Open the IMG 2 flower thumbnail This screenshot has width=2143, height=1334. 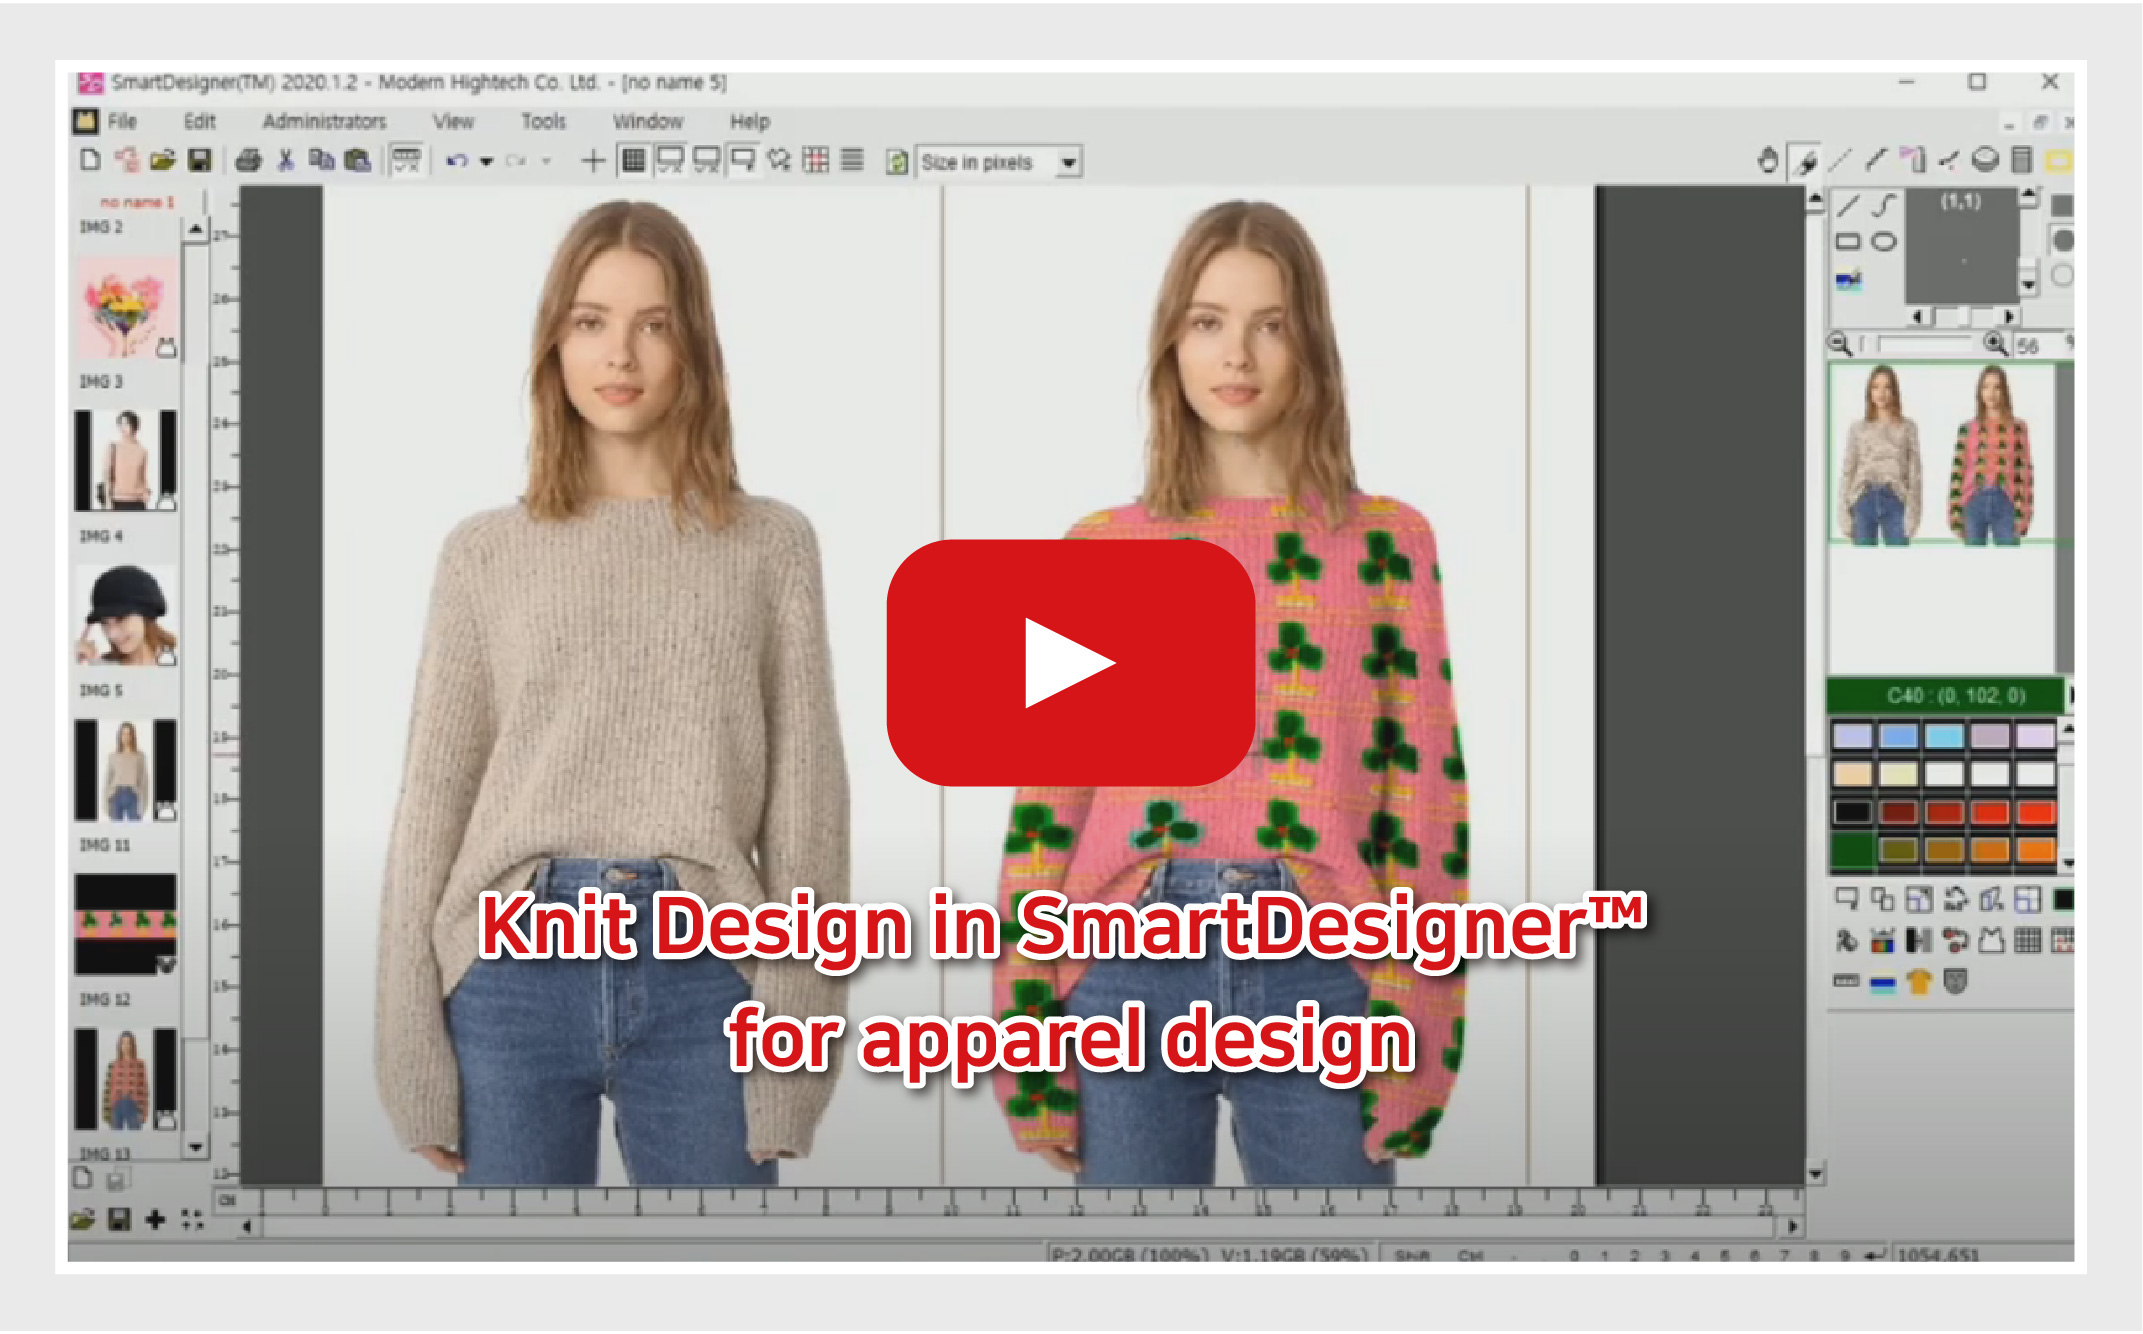coord(126,306)
